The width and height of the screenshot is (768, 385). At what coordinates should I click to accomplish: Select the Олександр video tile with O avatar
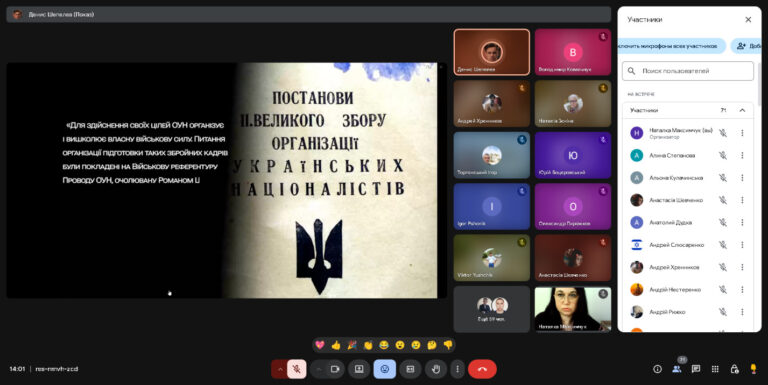click(573, 206)
